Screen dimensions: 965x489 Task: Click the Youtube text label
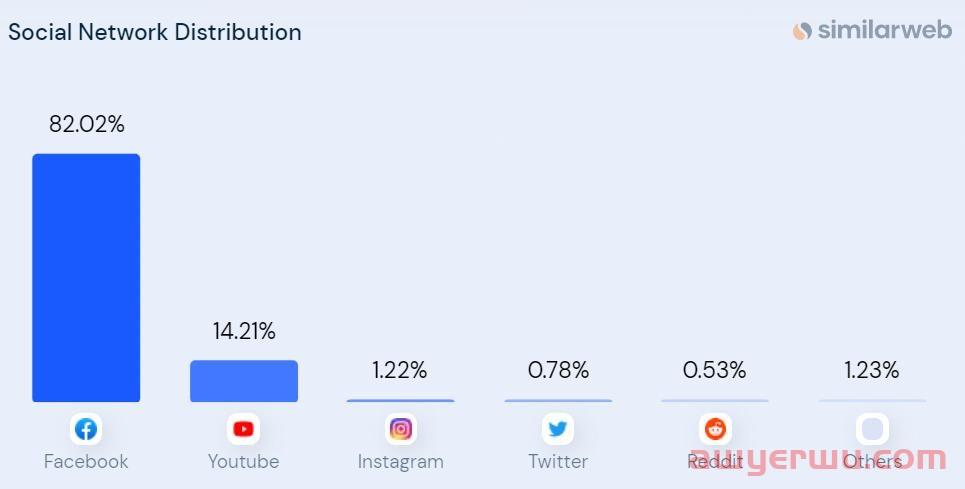[243, 461]
